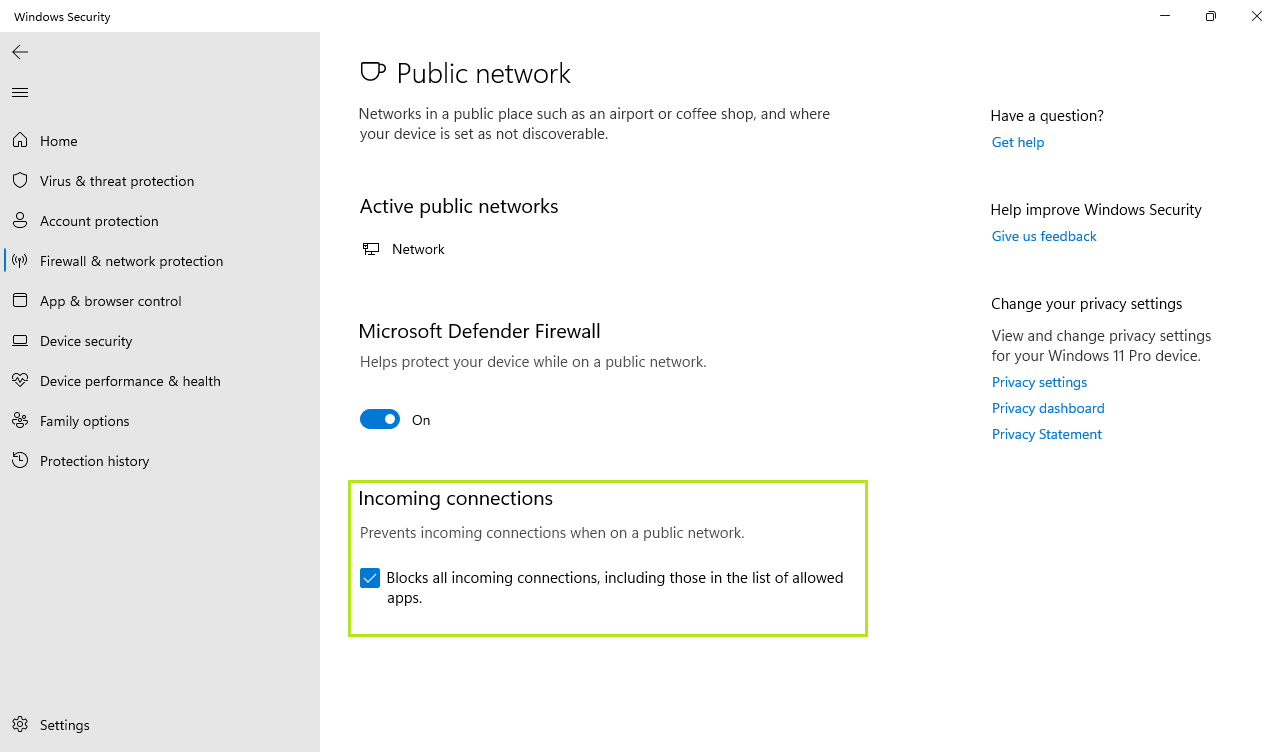
Task: Click the network computer icon beside Network
Action: tap(371, 249)
